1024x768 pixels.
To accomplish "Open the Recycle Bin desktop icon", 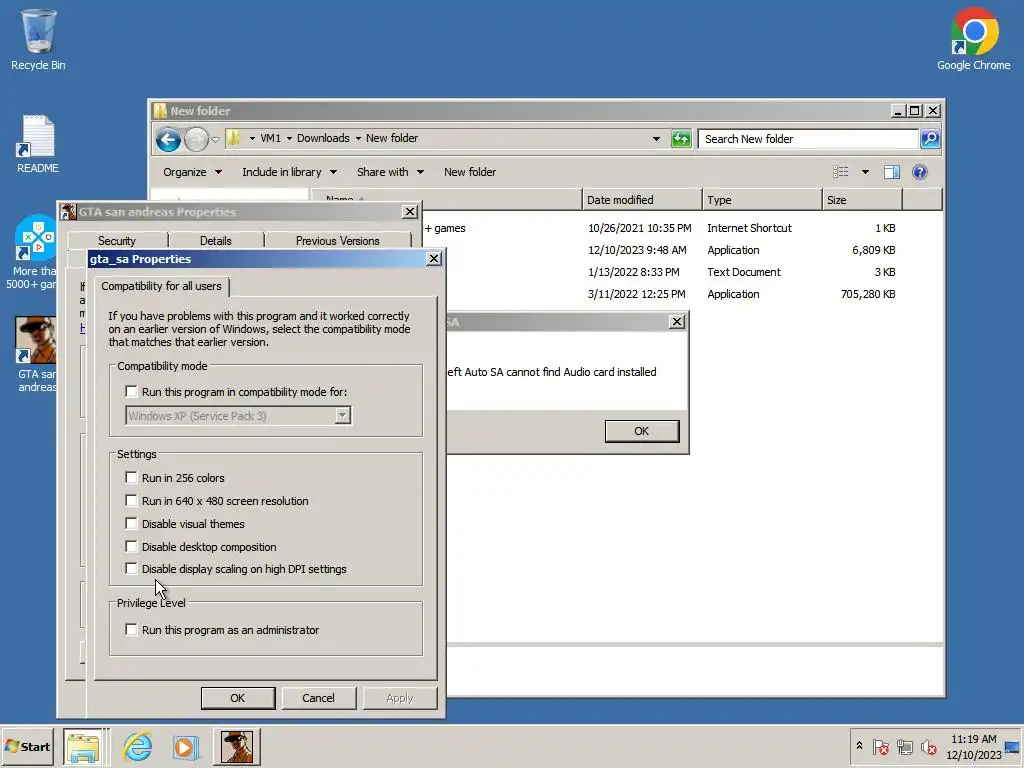I will [x=38, y=39].
